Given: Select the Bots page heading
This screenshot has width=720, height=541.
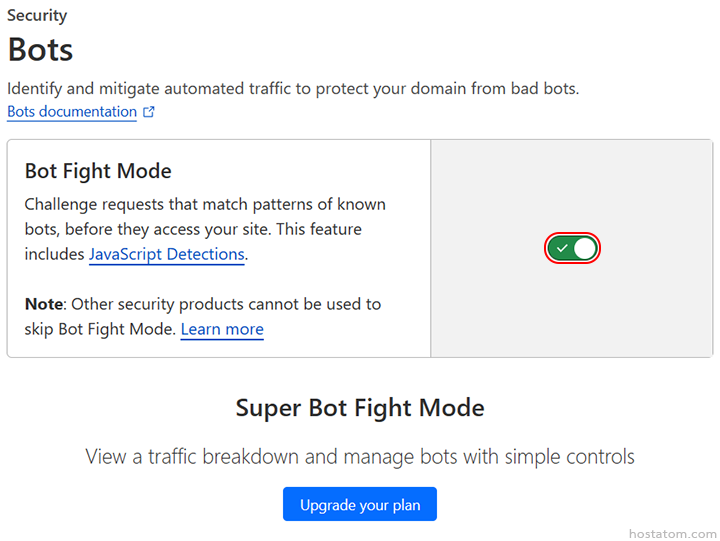Looking at the screenshot, I should click(40, 50).
